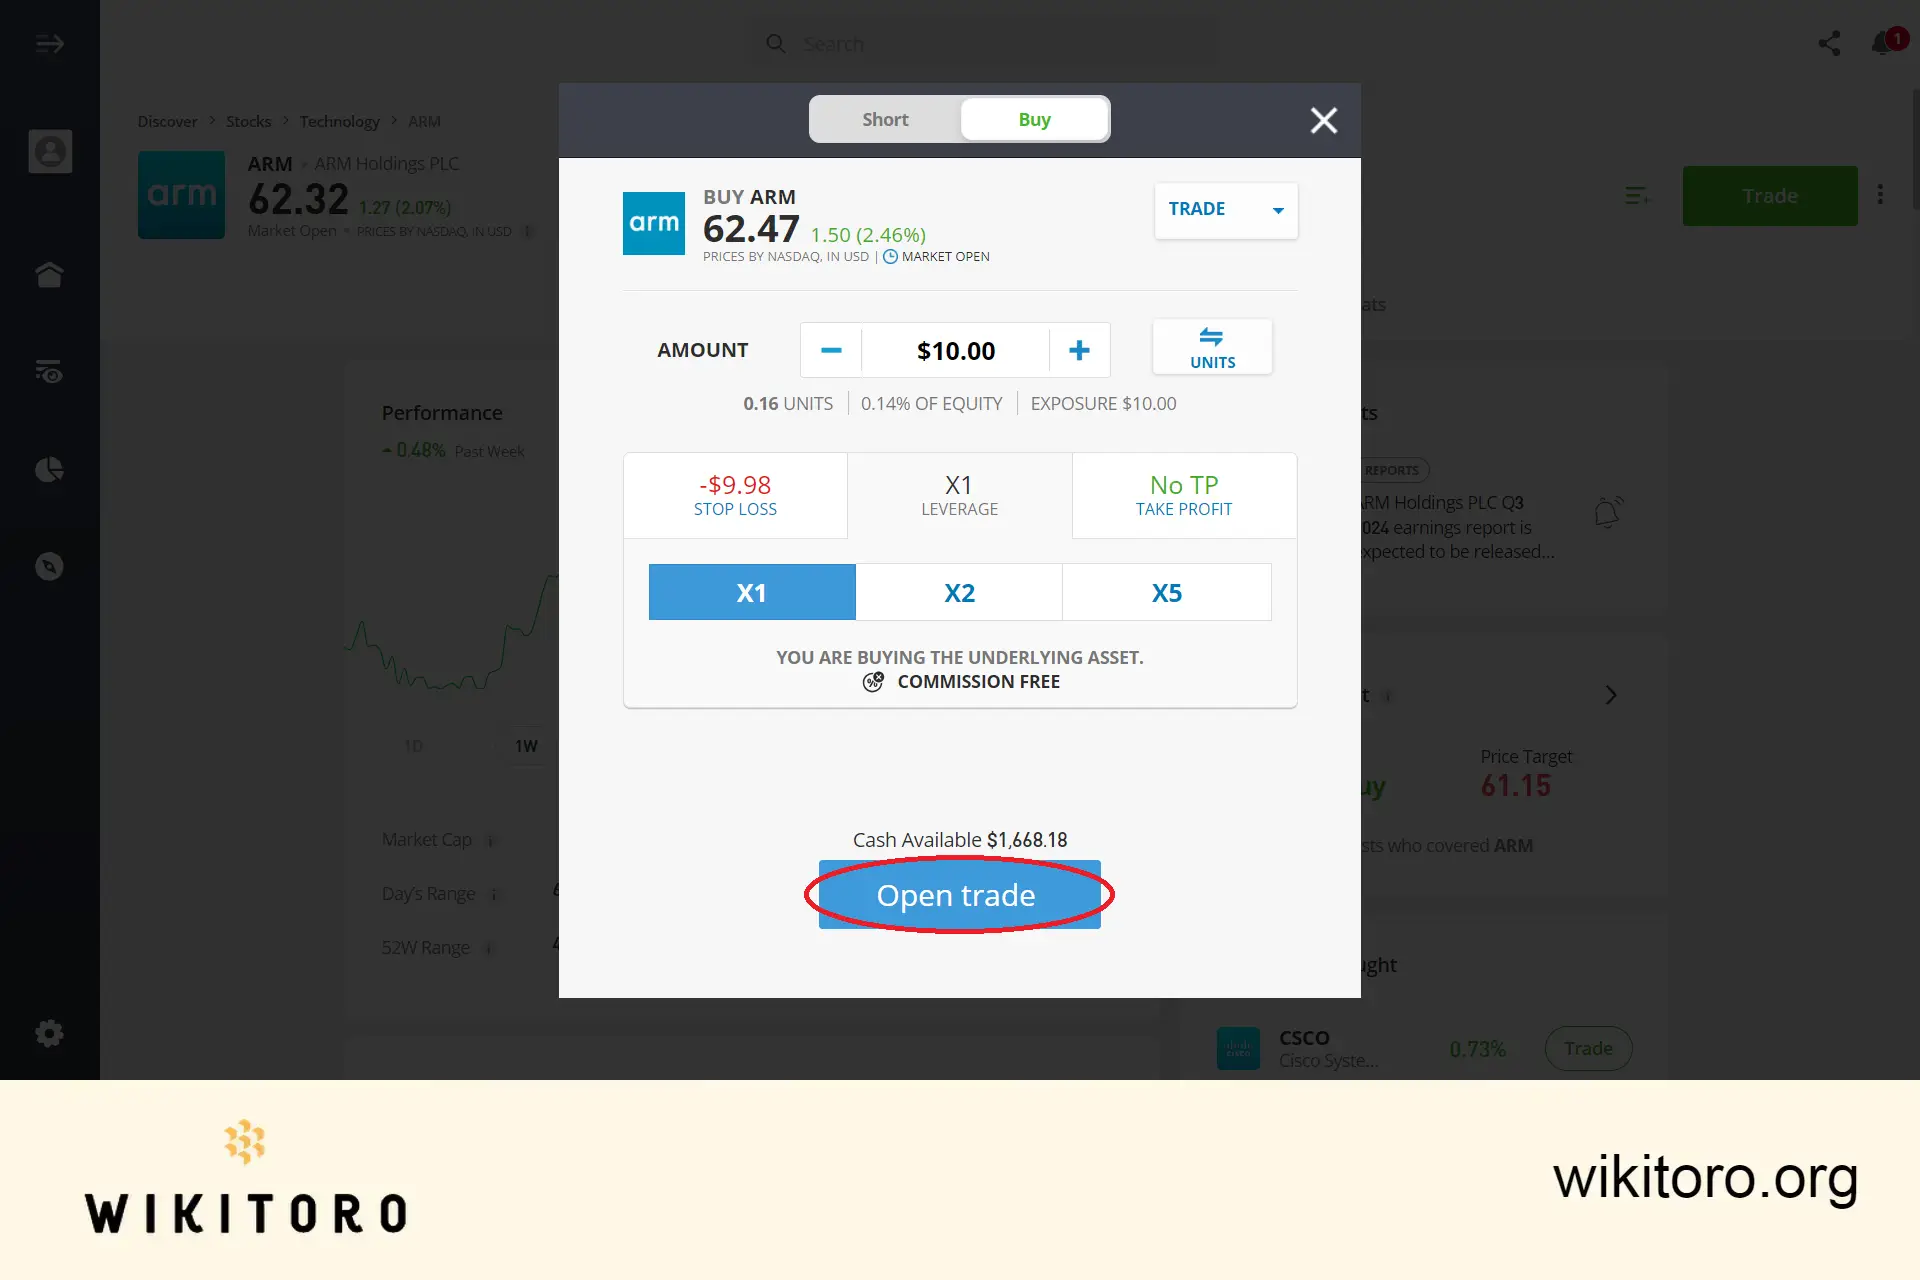
Task: Expand the ARM breadcrumb Technology dropdown
Action: (339, 120)
